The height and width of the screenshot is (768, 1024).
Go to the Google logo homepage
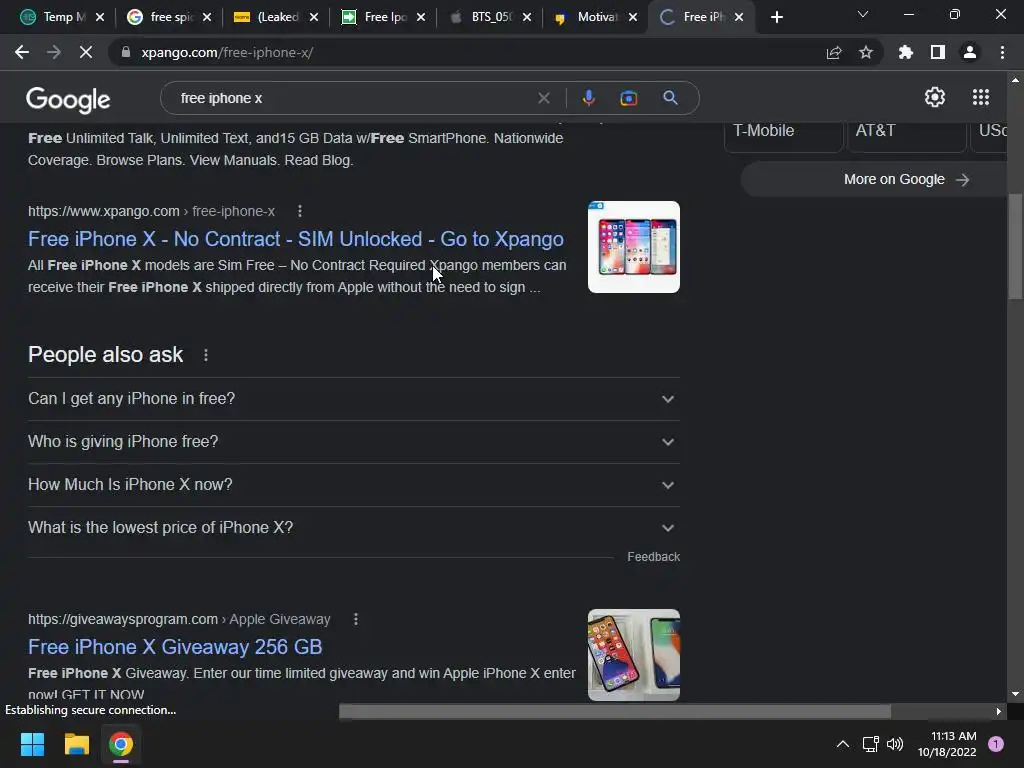coord(68,100)
